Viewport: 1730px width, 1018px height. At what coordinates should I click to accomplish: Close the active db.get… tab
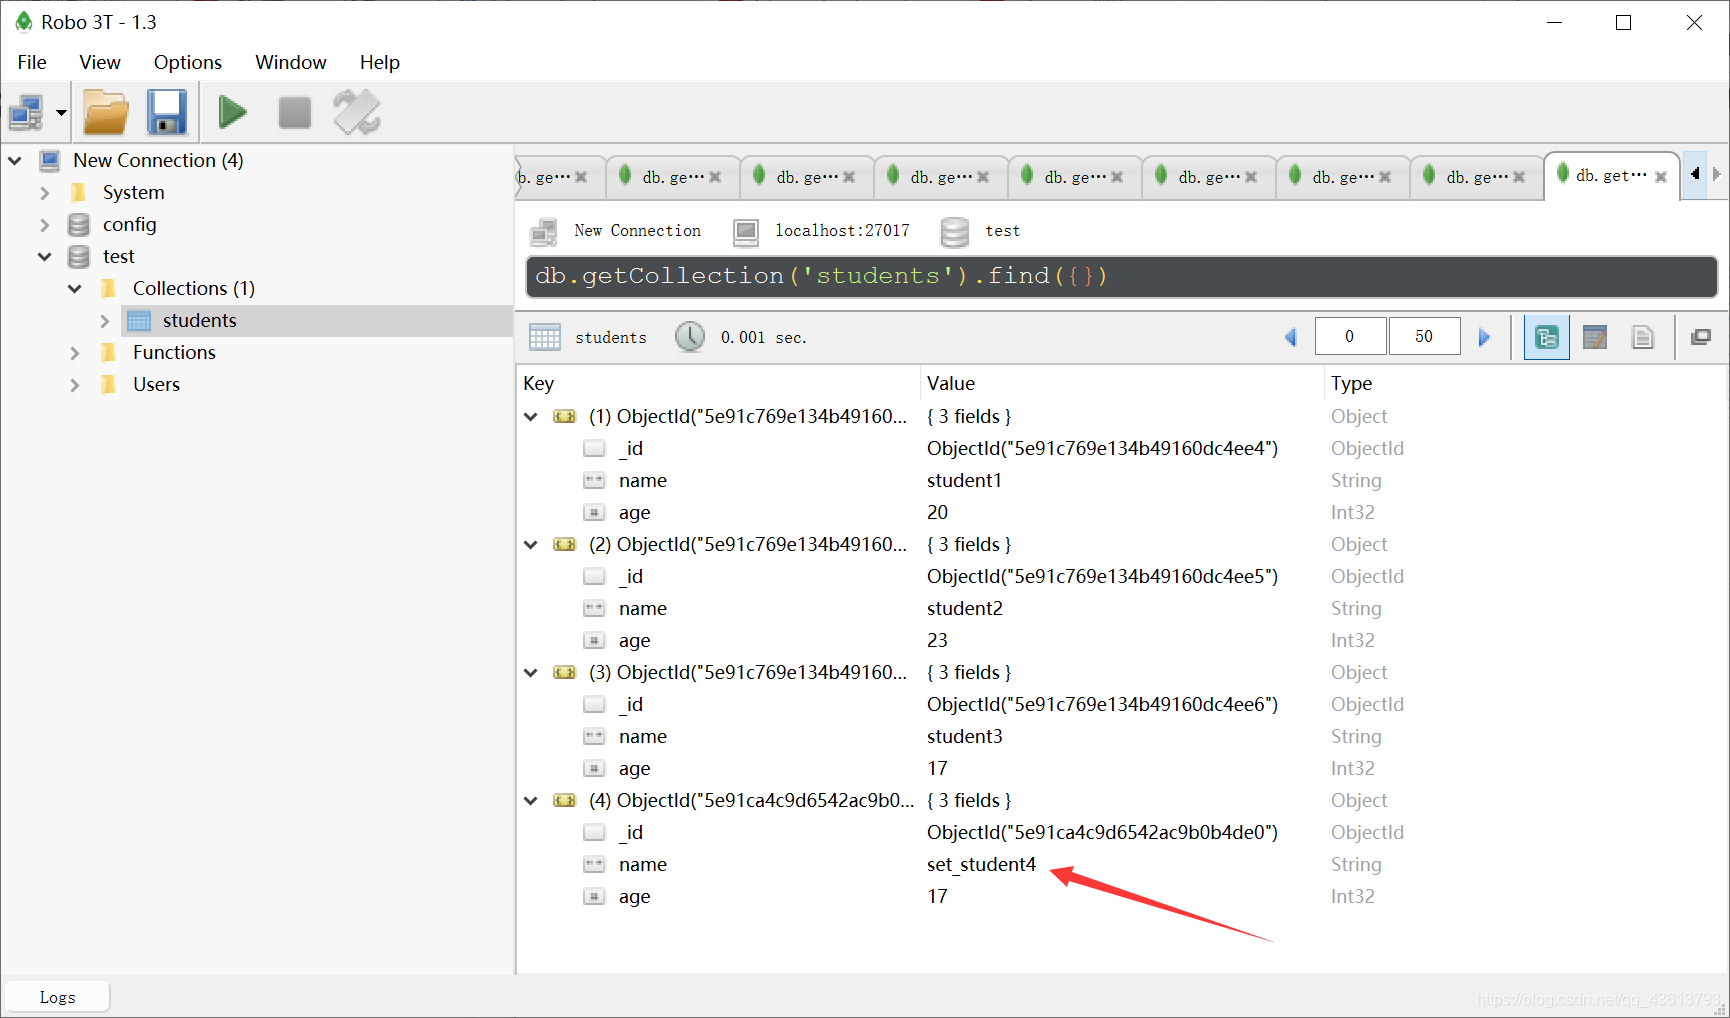[x=1661, y=177]
